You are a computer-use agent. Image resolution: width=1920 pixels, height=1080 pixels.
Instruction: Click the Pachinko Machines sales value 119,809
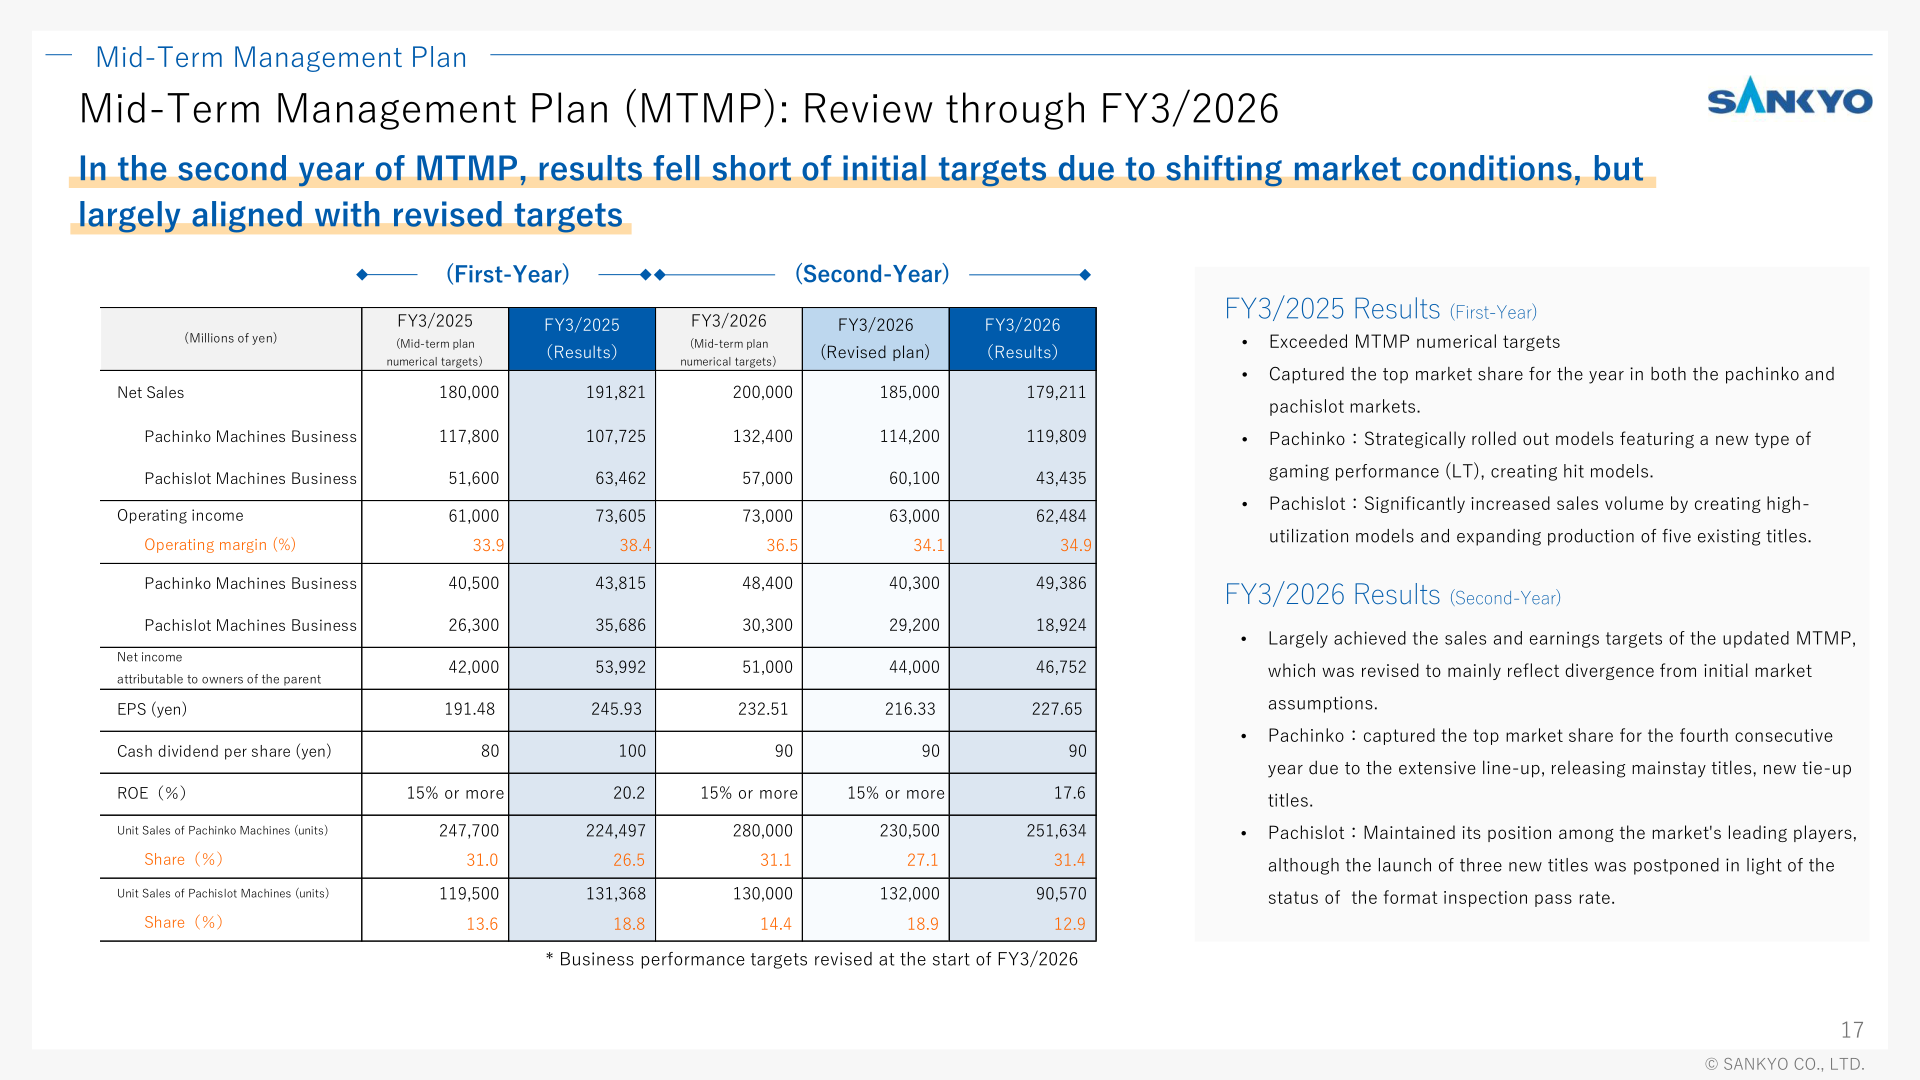[1056, 437]
